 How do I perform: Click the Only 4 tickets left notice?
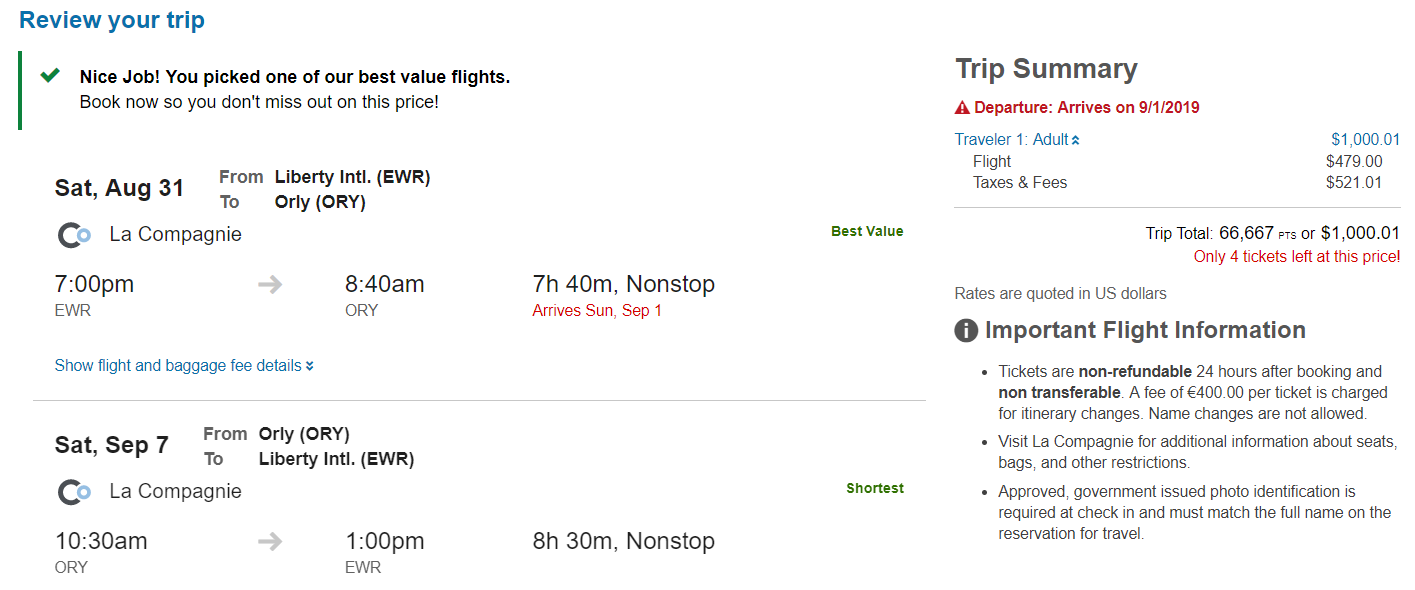click(x=1297, y=257)
